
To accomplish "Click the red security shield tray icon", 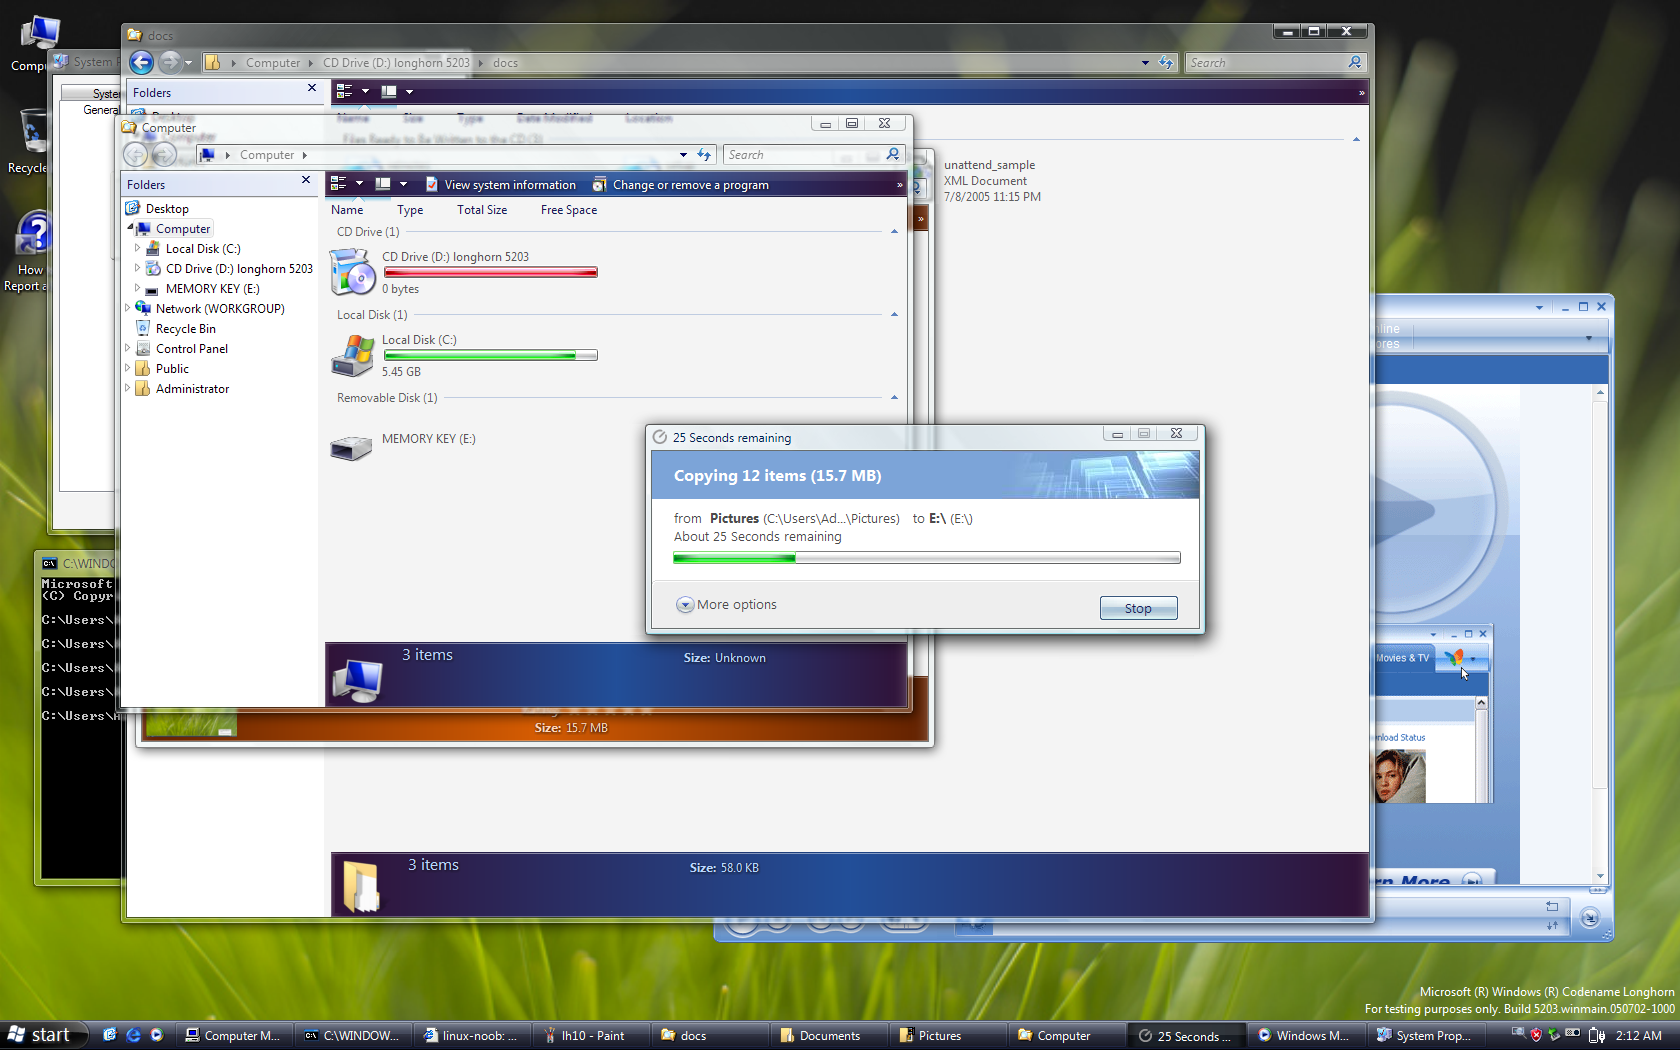I will [1536, 1035].
